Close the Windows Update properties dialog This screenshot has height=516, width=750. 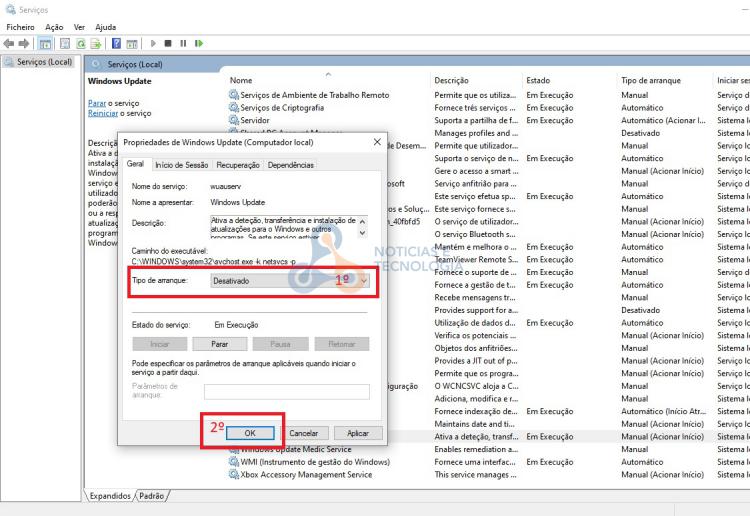point(377,142)
